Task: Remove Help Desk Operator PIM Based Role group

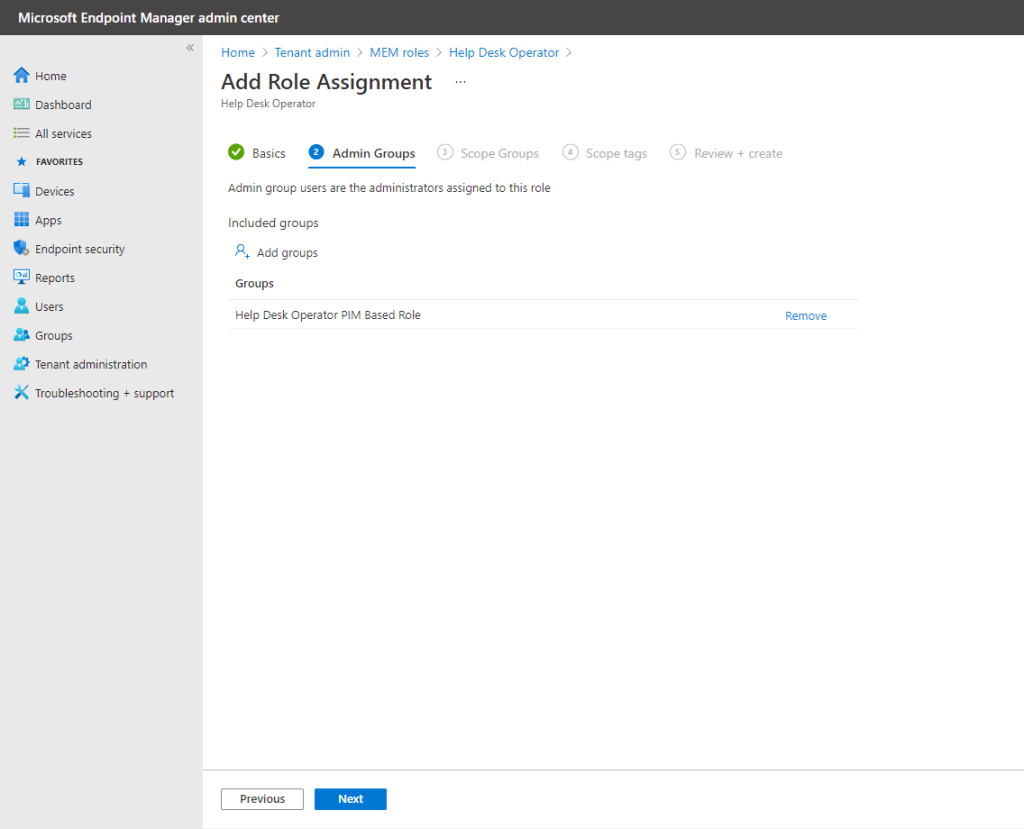Action: coord(805,316)
